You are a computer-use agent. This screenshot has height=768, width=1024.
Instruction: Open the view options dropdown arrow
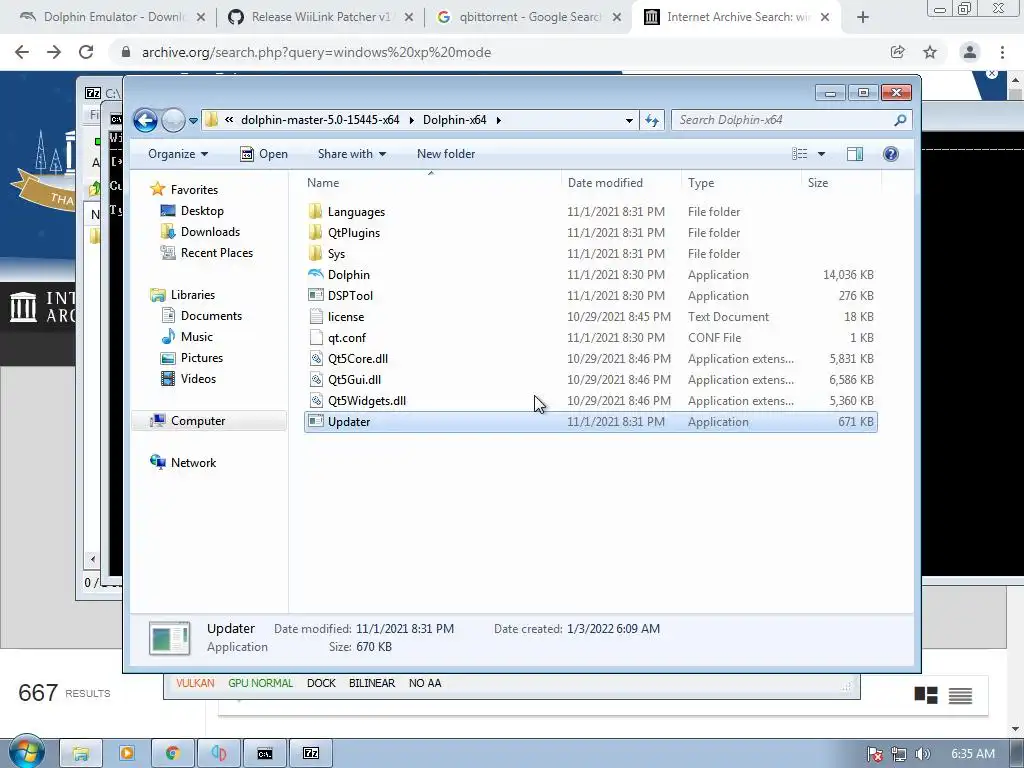pos(822,154)
